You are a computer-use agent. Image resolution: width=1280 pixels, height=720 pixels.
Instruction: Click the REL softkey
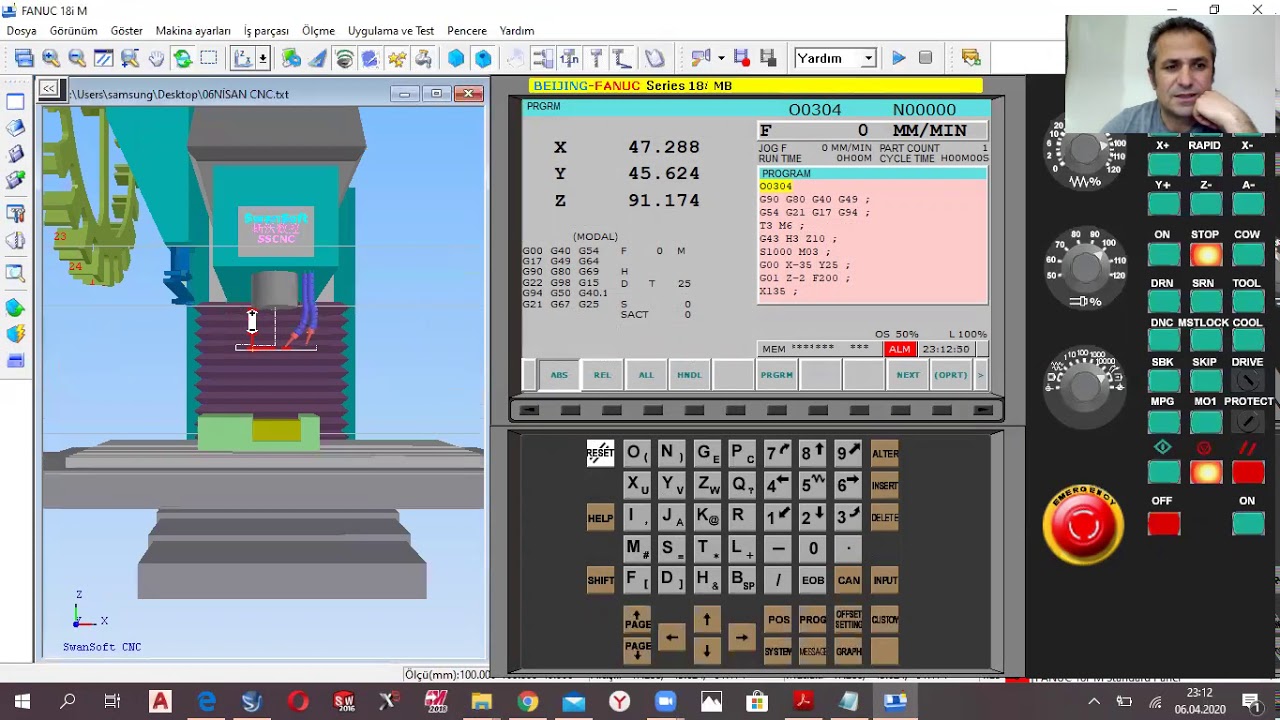point(602,375)
